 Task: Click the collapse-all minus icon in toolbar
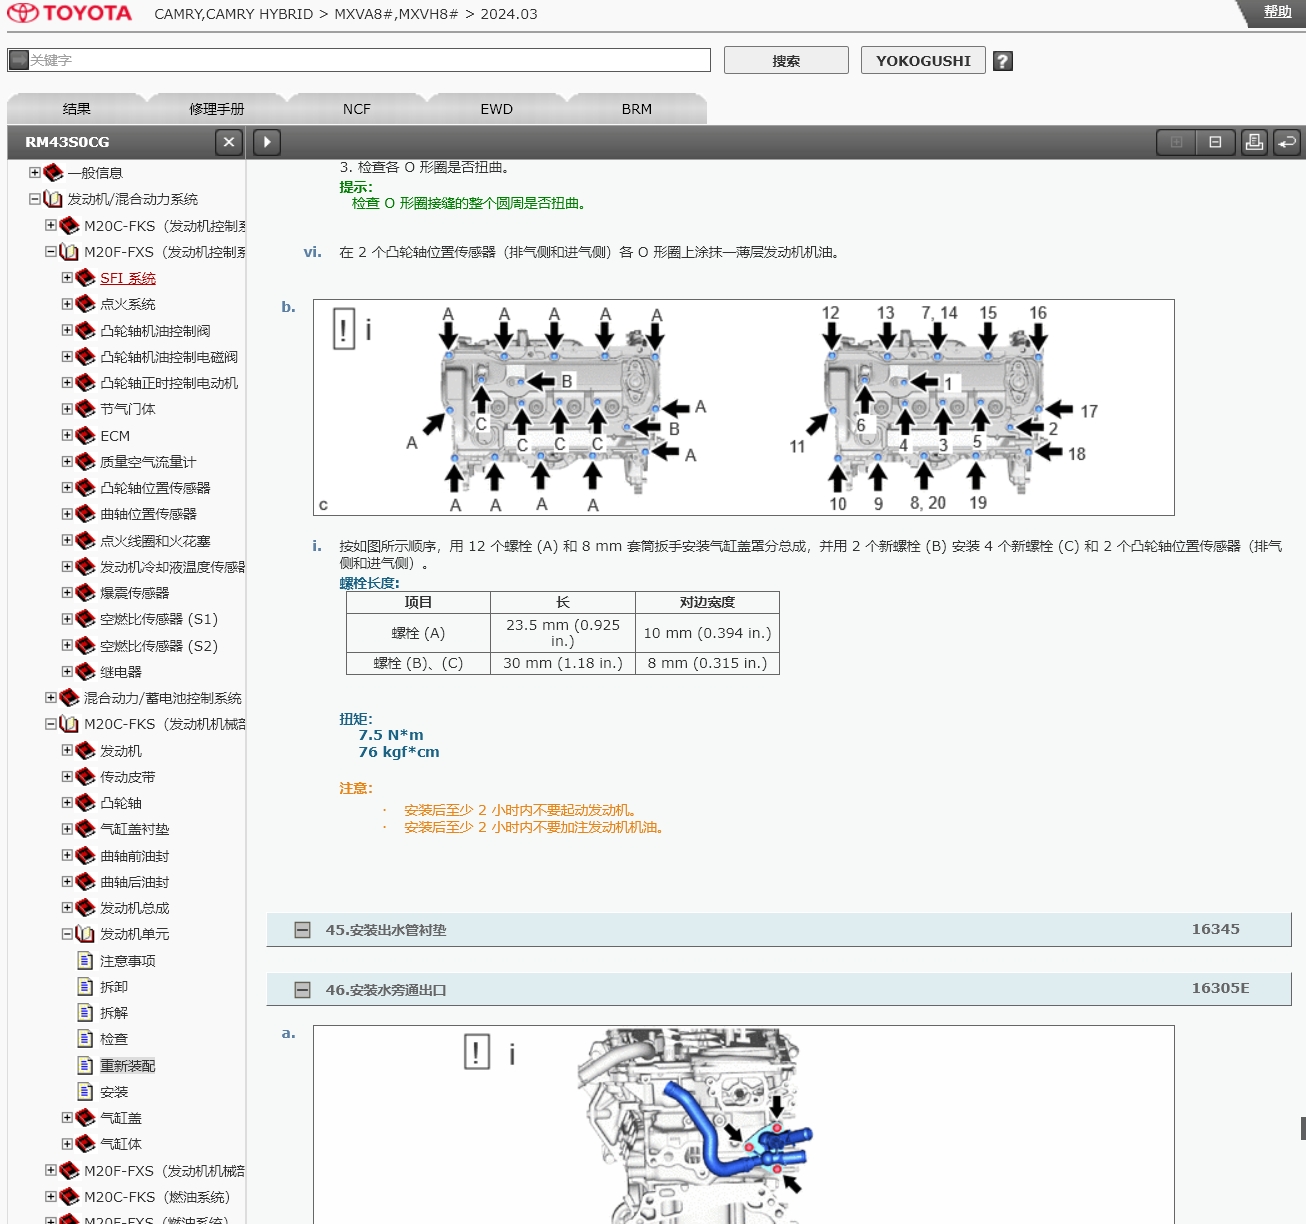coord(1215,142)
